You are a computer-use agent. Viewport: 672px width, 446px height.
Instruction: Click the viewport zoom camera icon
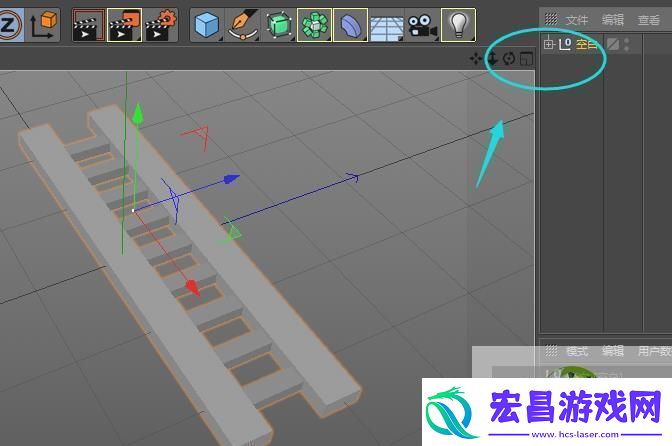pos(493,58)
